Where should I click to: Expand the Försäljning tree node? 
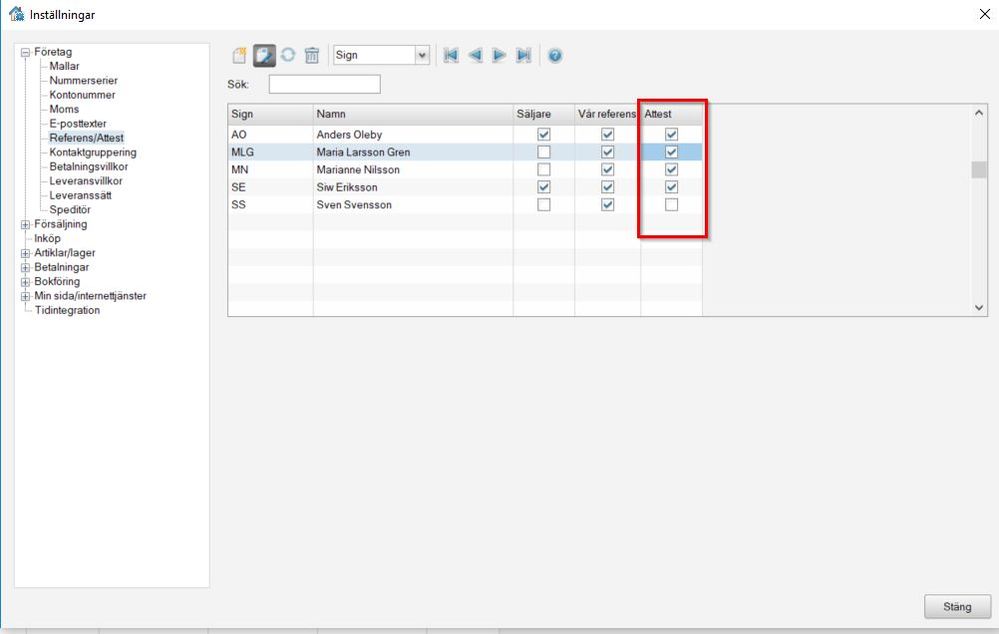(25, 224)
